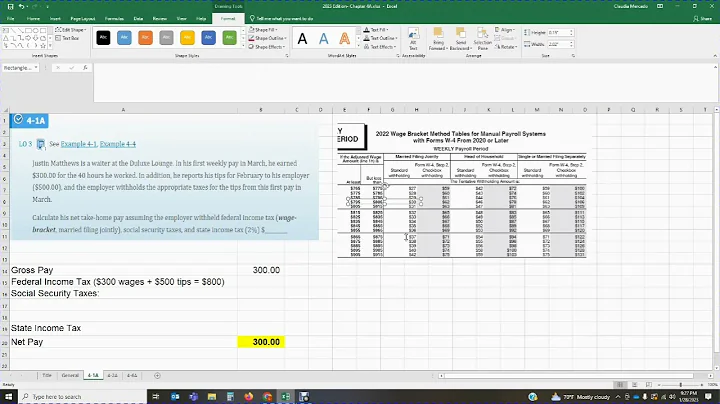Open the Example 4-1 link
The width and height of the screenshot is (720, 404).
pos(79,144)
